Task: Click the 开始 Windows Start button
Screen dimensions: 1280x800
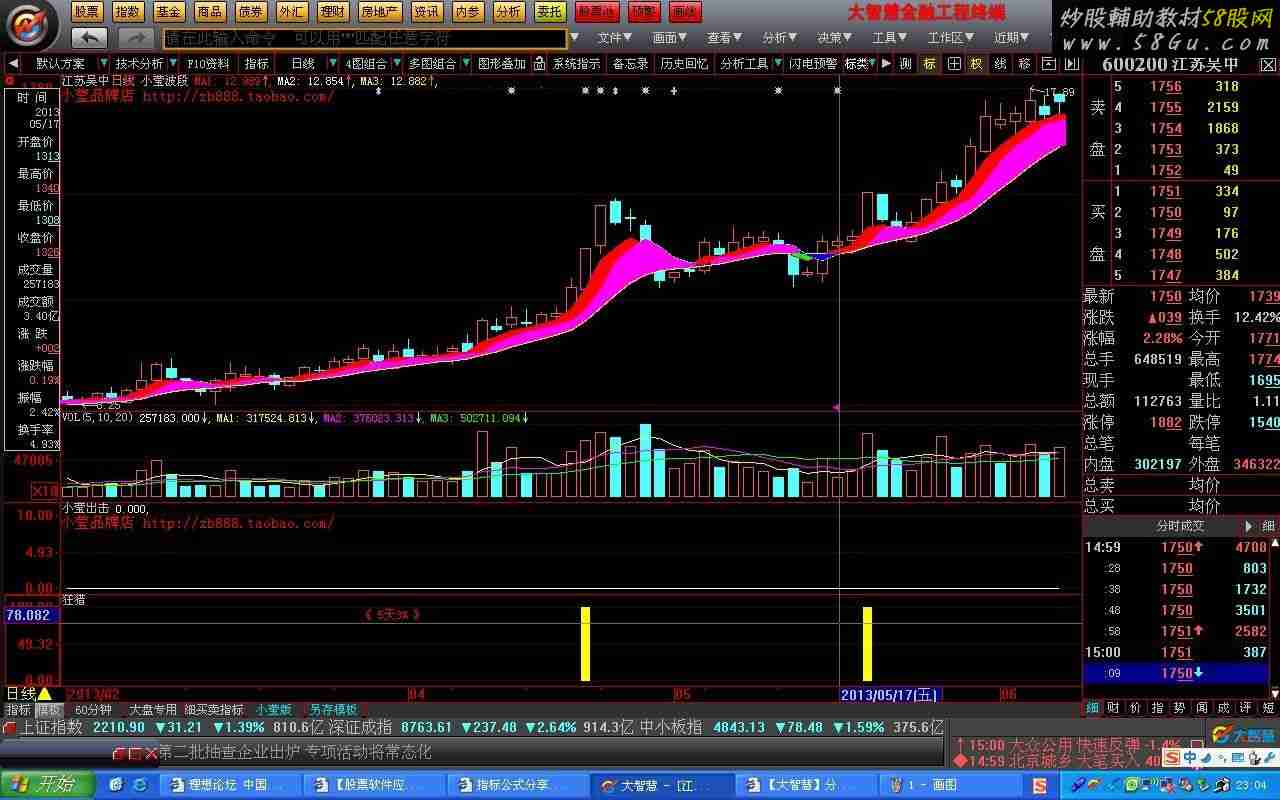Action: coord(47,784)
